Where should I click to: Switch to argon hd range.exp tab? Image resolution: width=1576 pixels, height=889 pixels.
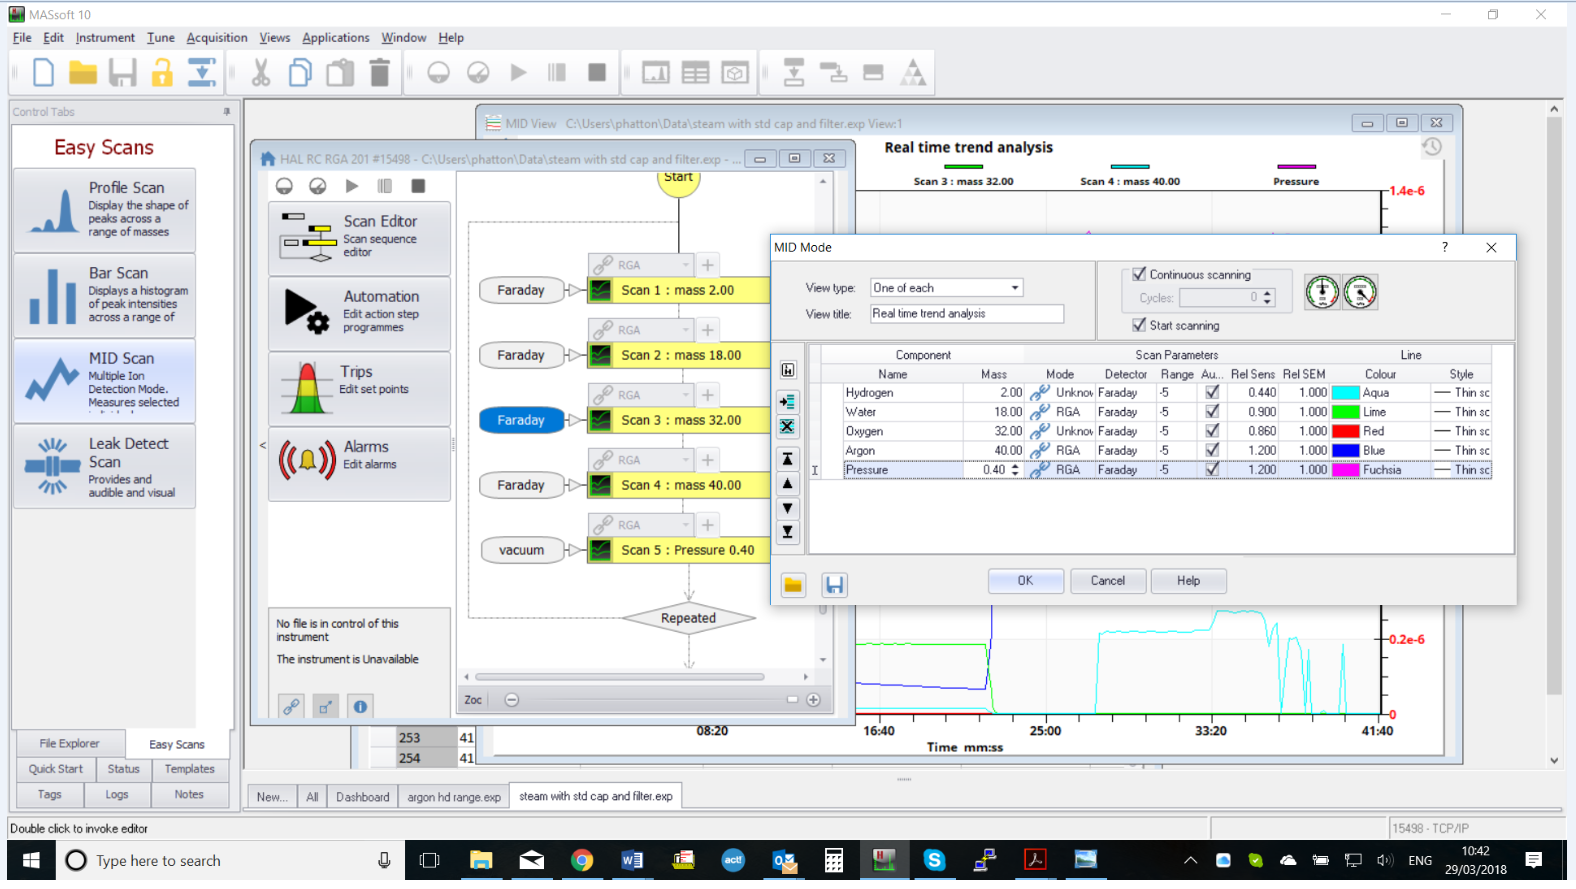(454, 797)
